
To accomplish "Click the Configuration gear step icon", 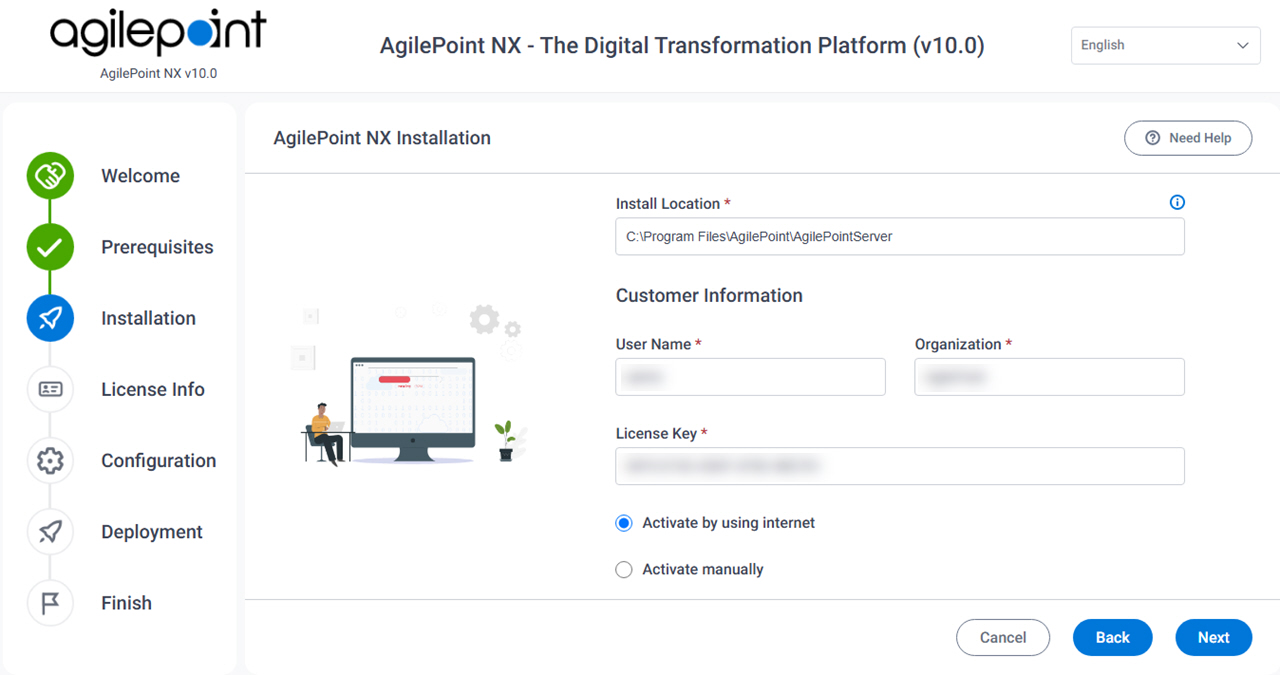I will pyautogui.click(x=50, y=460).
